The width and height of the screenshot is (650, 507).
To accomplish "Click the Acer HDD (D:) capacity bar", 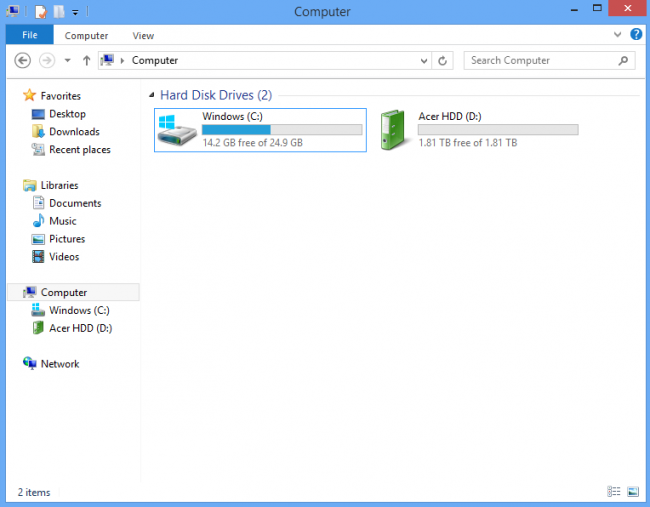I will [x=498, y=130].
